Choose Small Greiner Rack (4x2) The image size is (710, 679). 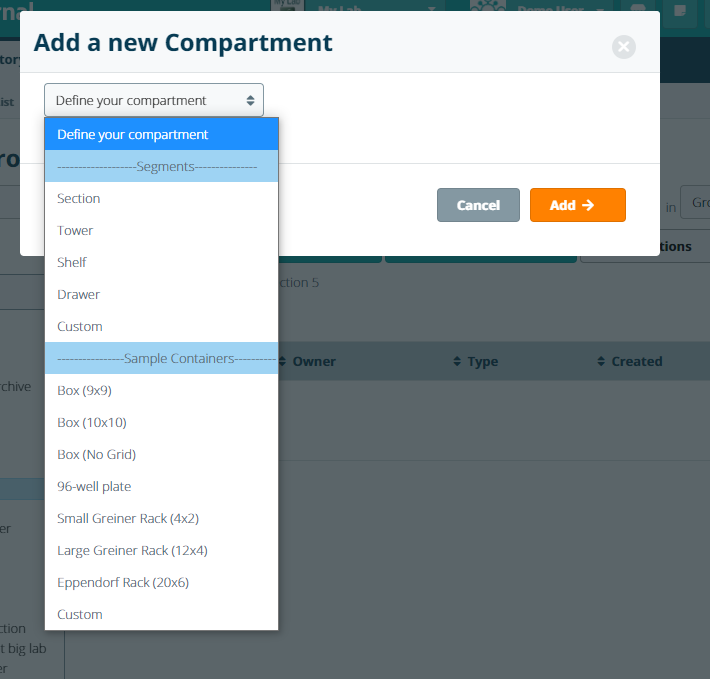pos(128,518)
